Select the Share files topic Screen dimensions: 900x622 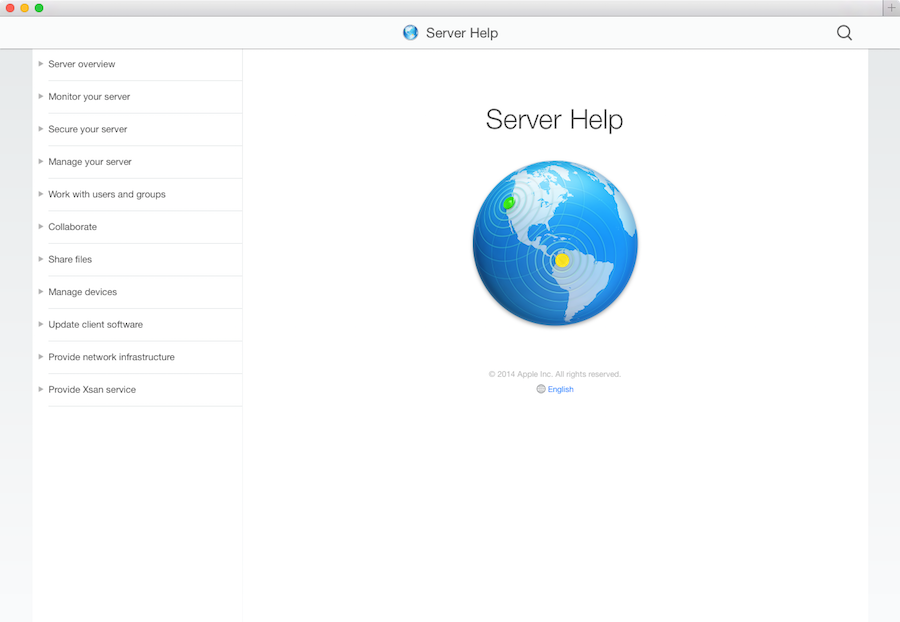tap(70, 259)
